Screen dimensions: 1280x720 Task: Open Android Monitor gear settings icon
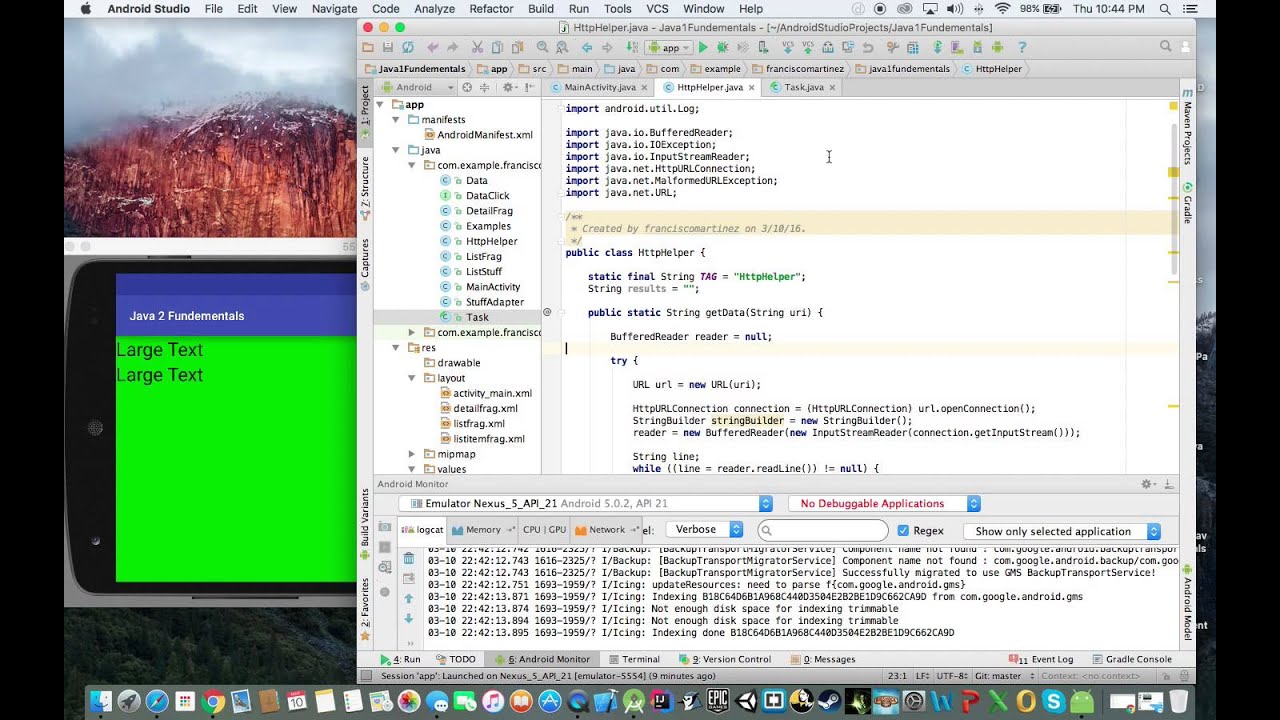1147,484
